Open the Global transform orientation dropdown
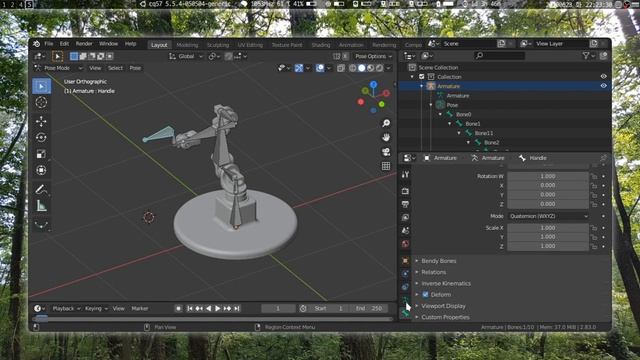Image resolution: width=640 pixels, height=360 pixels. coord(186,56)
